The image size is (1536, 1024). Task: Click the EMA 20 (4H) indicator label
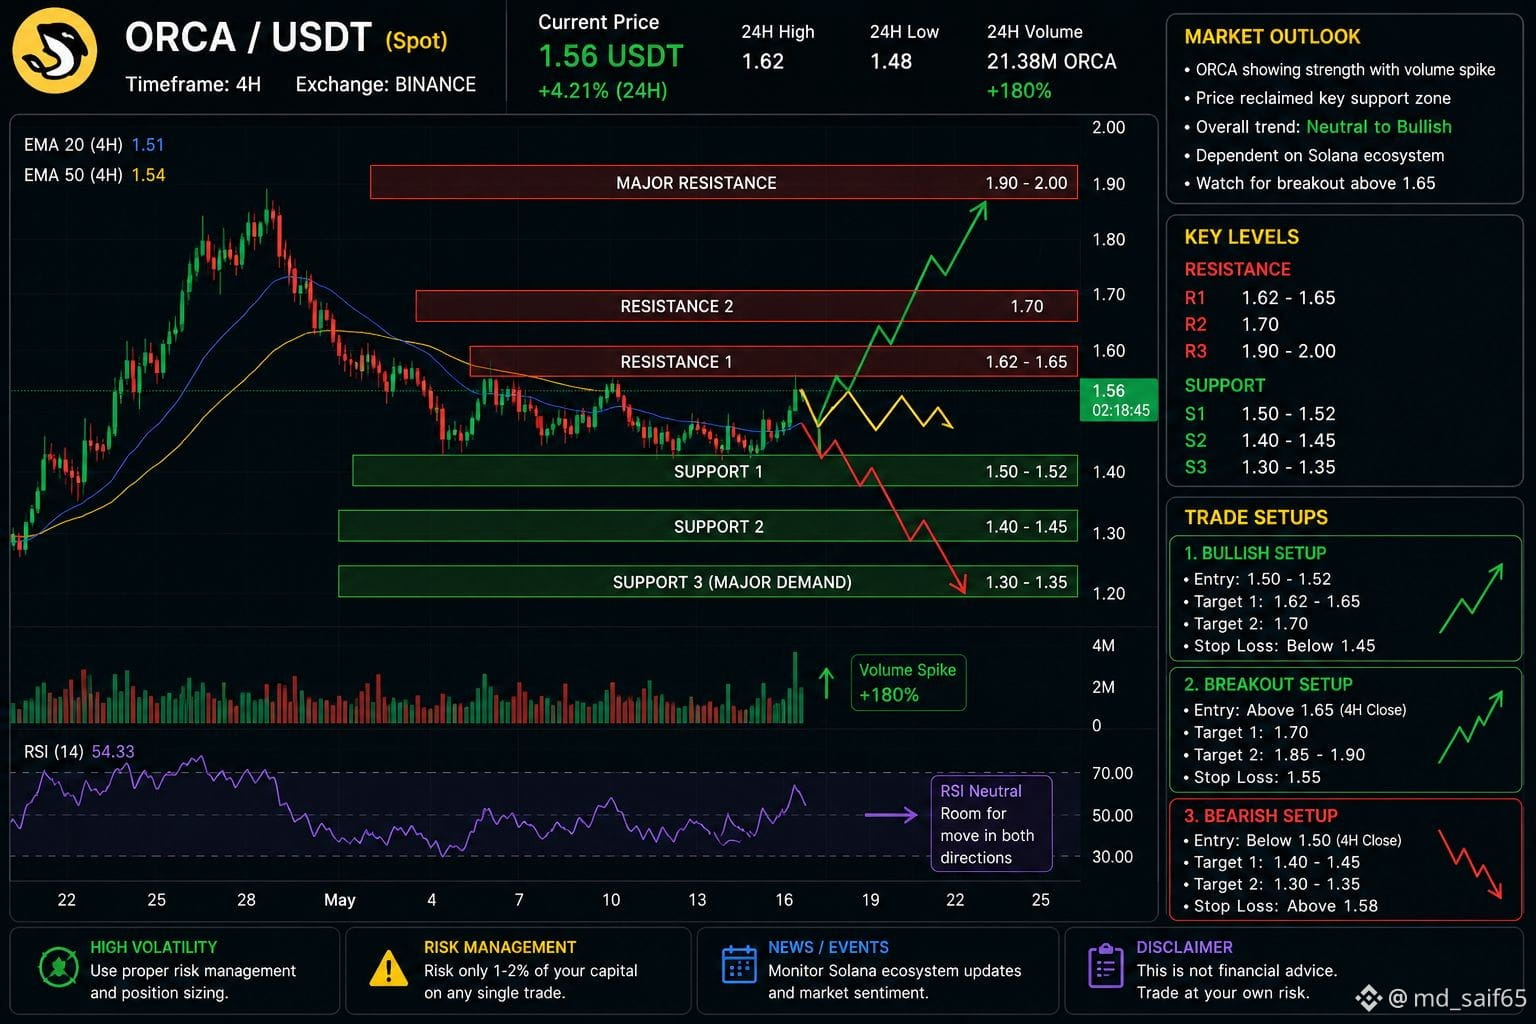tap(94, 144)
